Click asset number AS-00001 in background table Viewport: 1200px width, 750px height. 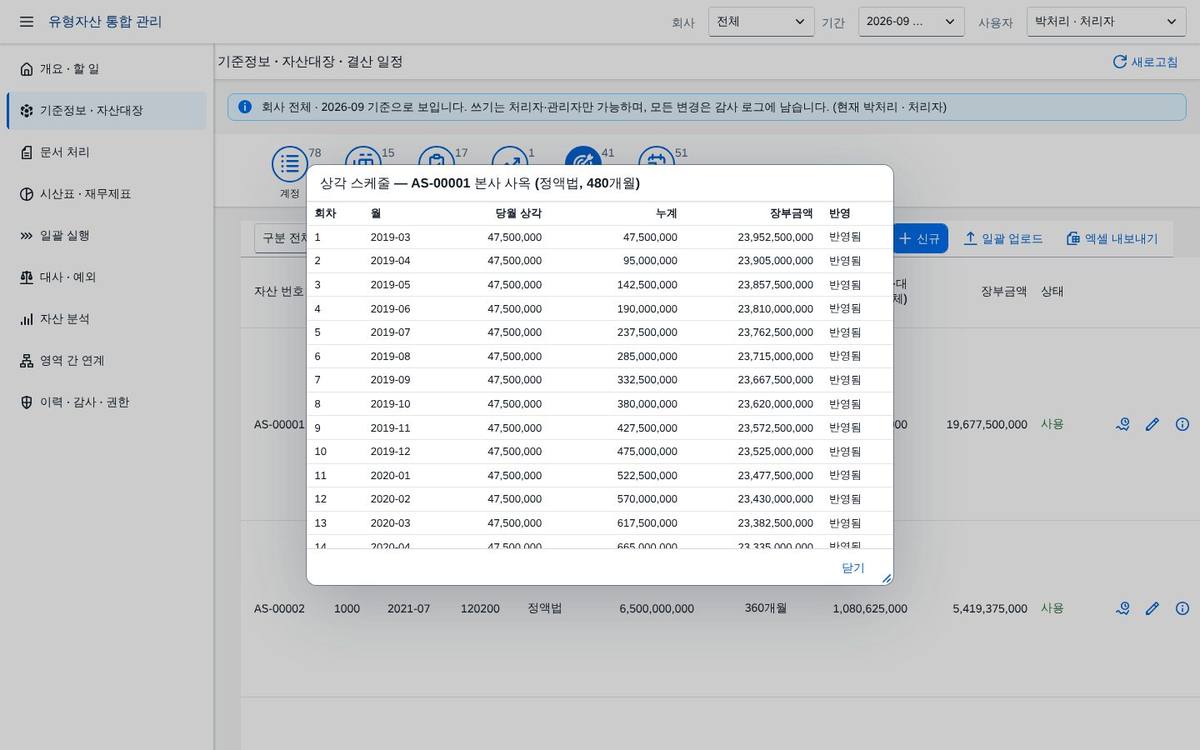[x=279, y=424]
